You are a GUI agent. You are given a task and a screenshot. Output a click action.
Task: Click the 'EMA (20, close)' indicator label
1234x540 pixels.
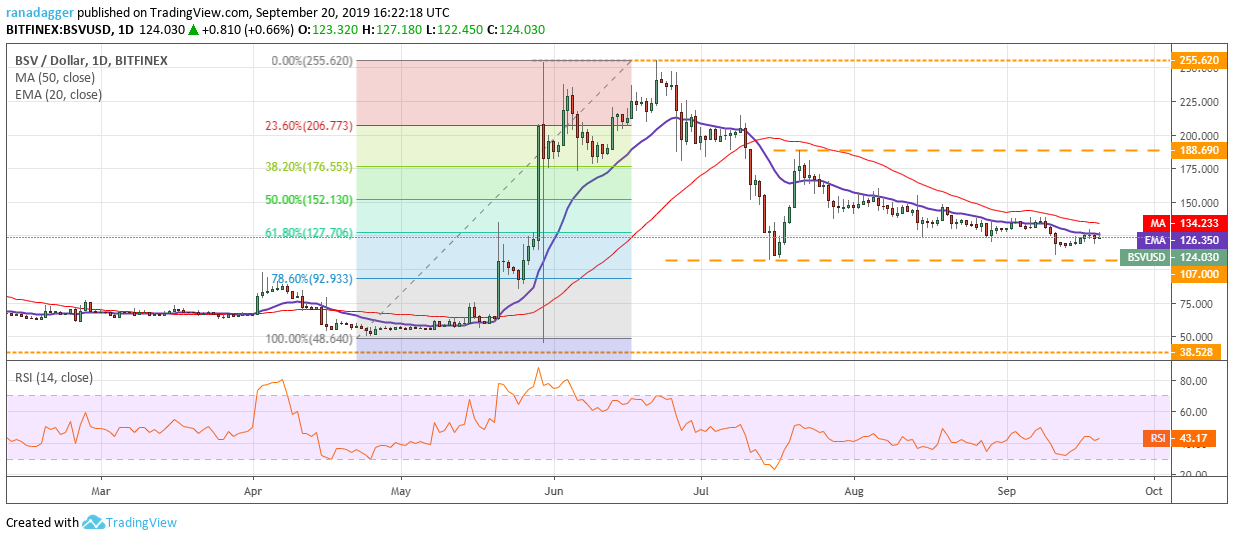(58, 95)
